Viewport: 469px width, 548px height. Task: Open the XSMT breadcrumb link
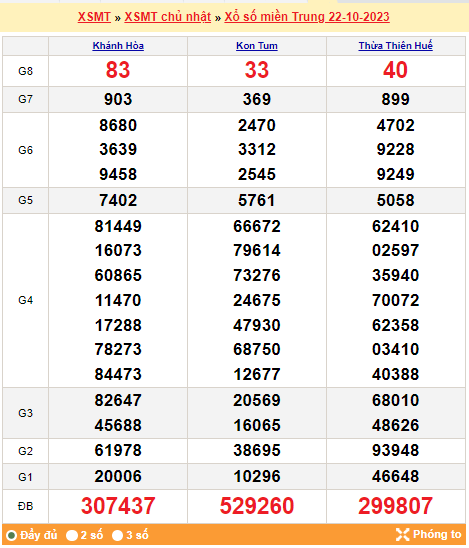tap(94, 17)
